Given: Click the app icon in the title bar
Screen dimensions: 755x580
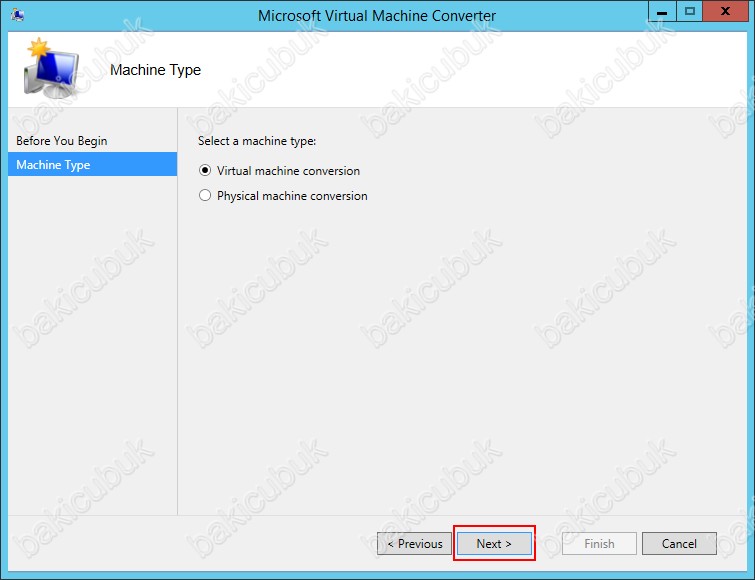Looking at the screenshot, I should (18, 15).
